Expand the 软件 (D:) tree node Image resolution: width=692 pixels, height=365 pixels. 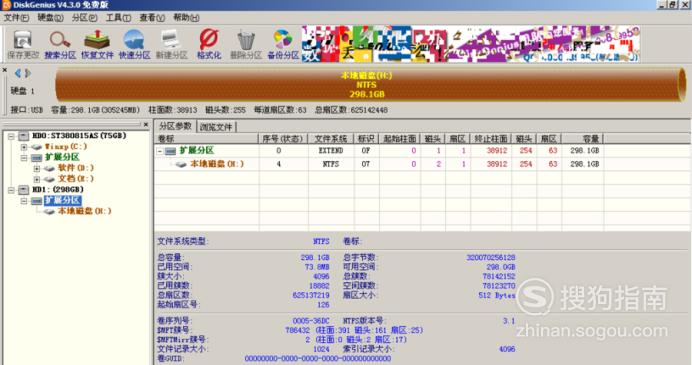(37, 168)
